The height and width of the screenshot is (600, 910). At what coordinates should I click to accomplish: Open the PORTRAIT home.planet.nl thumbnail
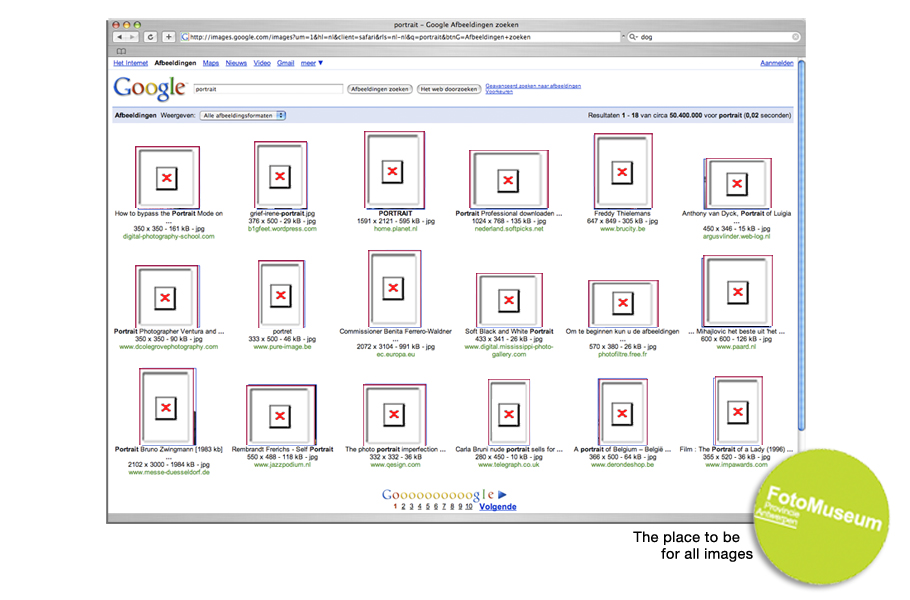[x=394, y=170]
